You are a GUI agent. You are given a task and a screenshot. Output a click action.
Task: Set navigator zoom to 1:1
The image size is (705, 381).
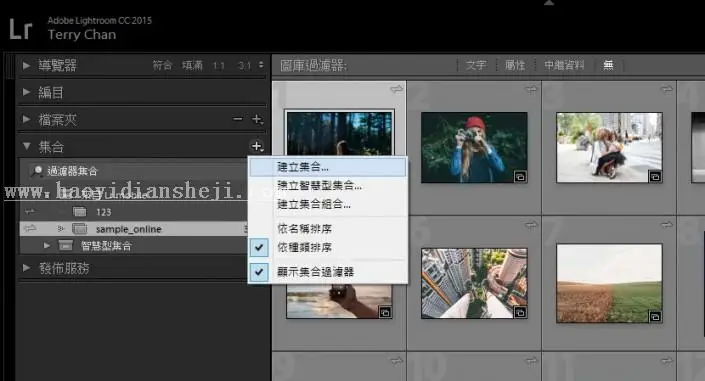point(219,66)
